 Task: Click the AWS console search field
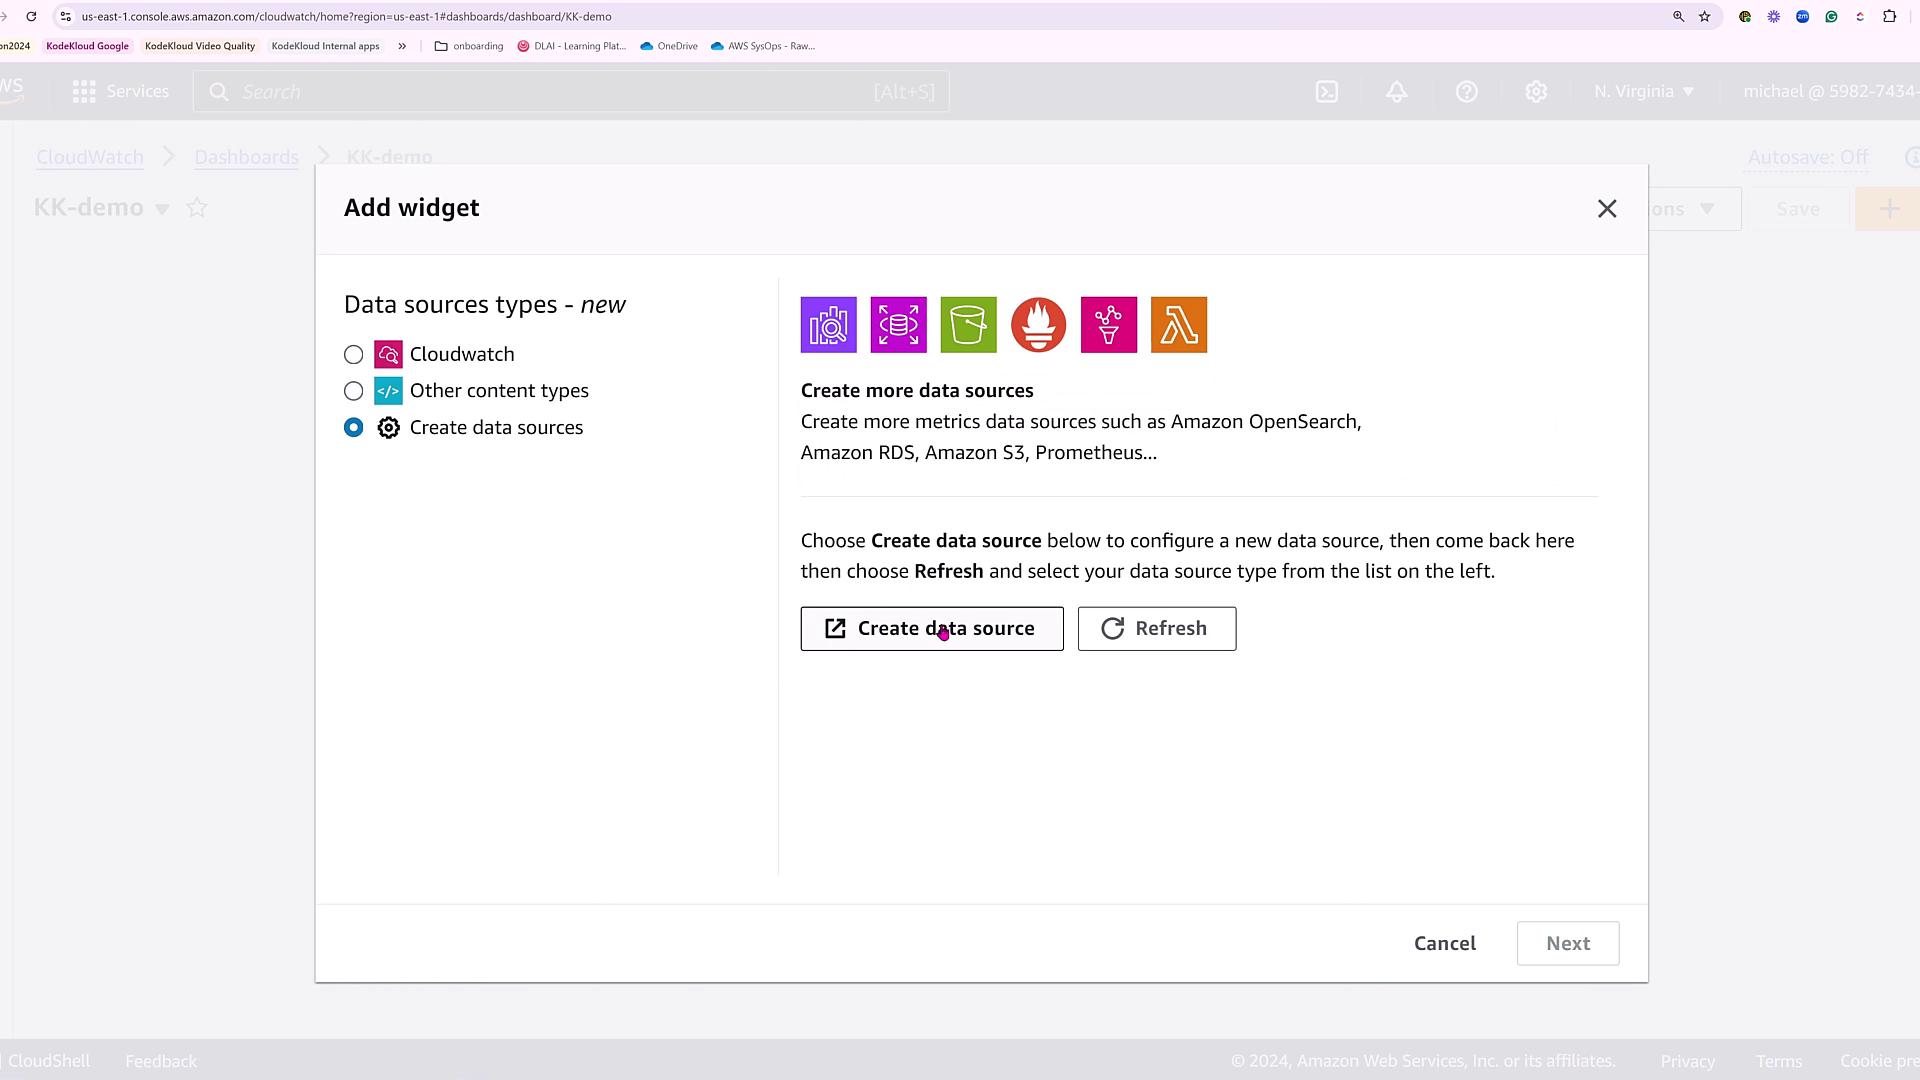pos(570,92)
